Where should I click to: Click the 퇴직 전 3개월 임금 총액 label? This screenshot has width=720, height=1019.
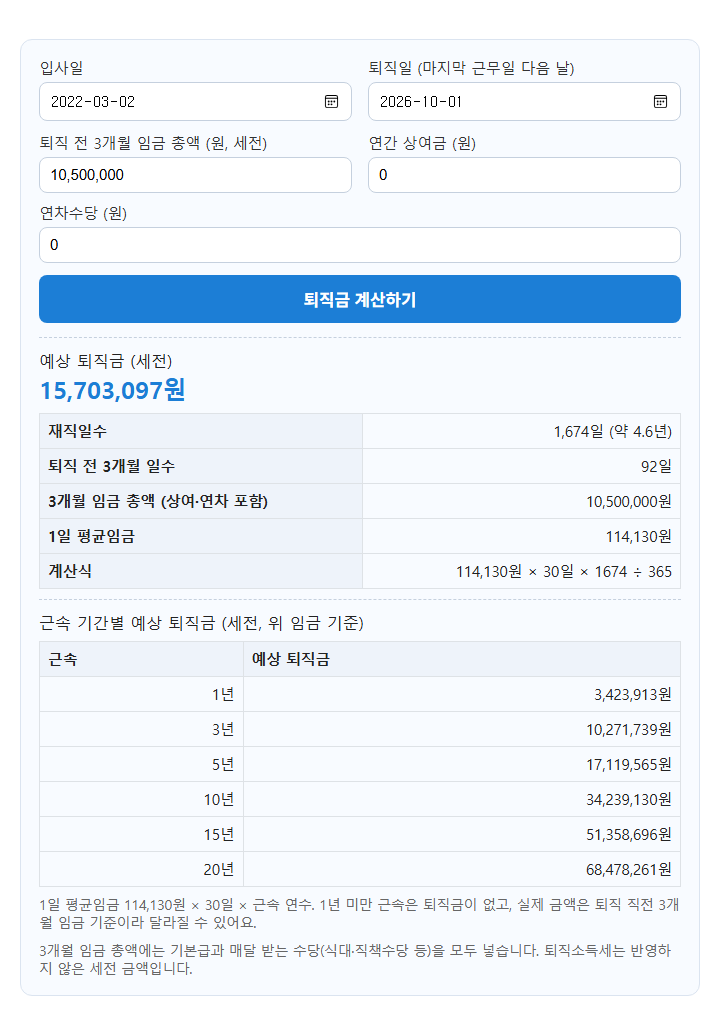(153, 143)
